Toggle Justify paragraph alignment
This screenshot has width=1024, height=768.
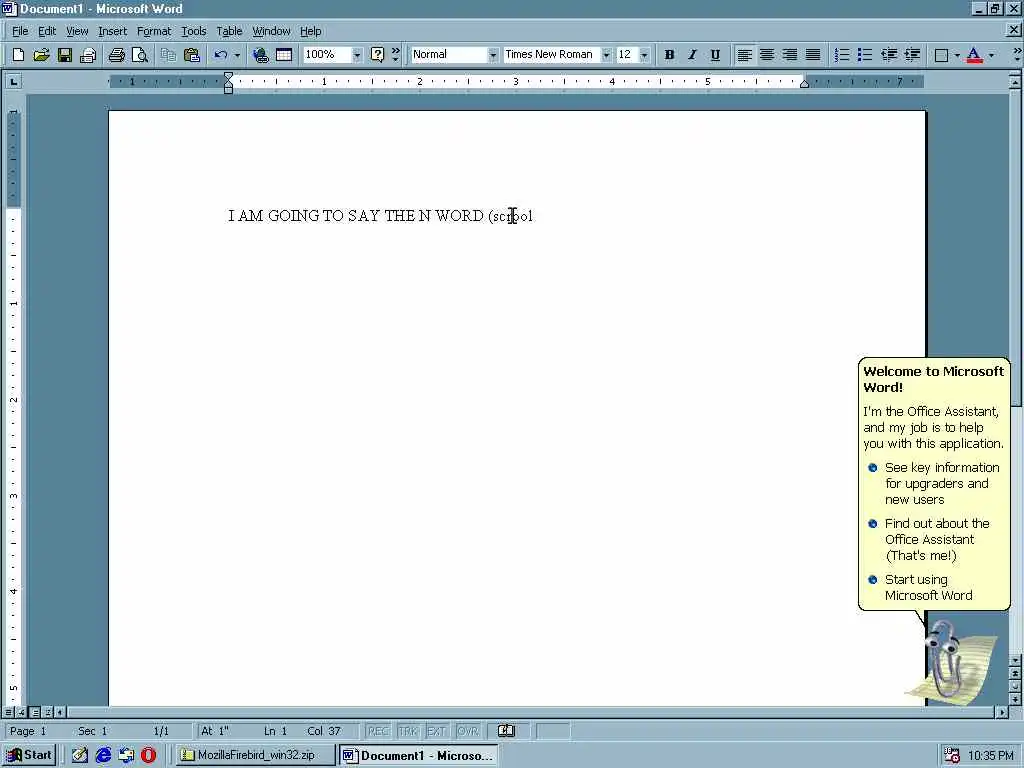pos(813,55)
